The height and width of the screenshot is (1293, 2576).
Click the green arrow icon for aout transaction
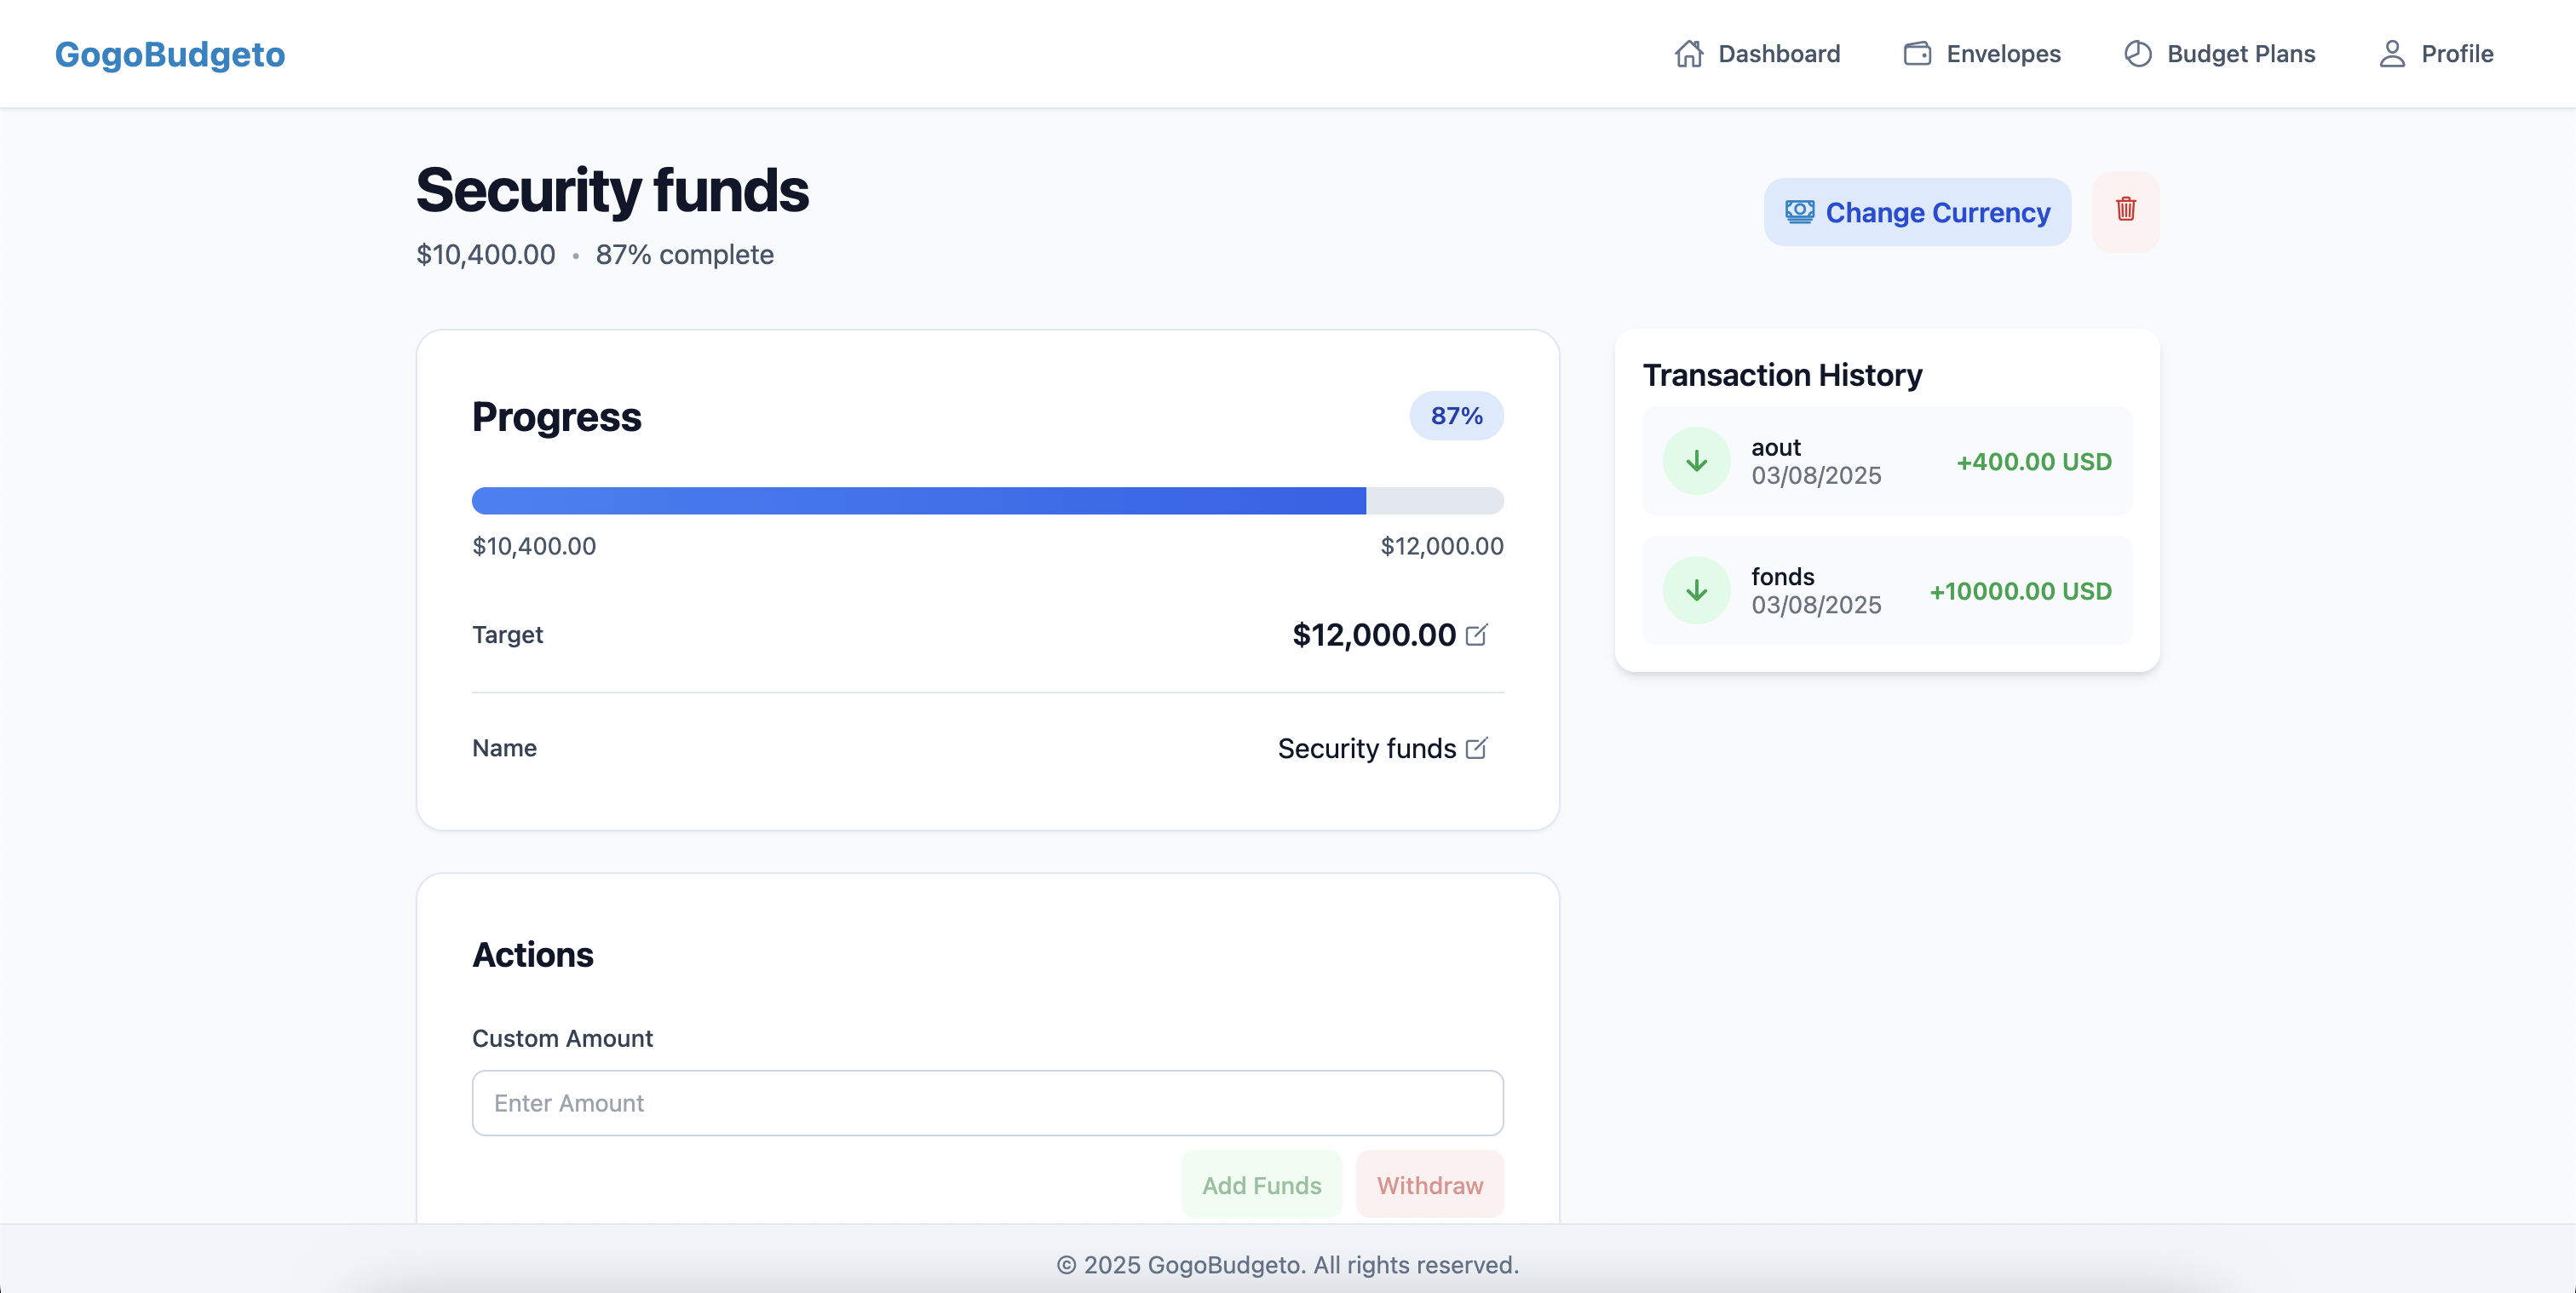[x=1696, y=461]
